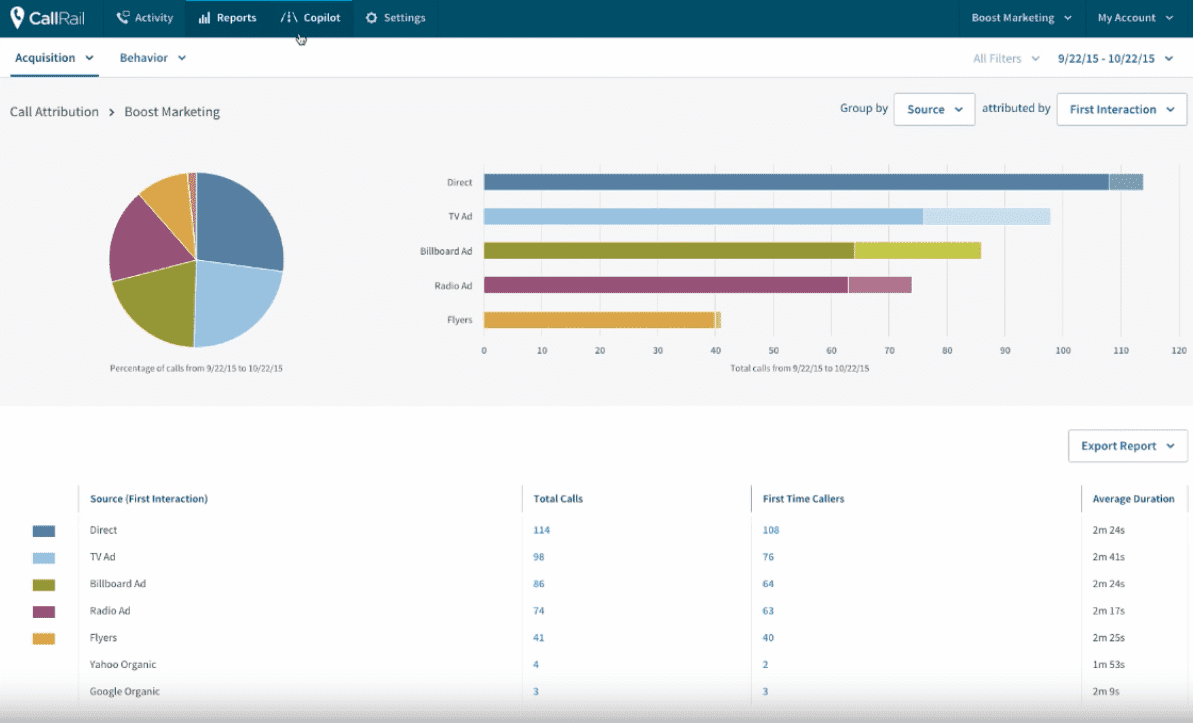
Task: Click the Export Report button
Action: click(1127, 446)
